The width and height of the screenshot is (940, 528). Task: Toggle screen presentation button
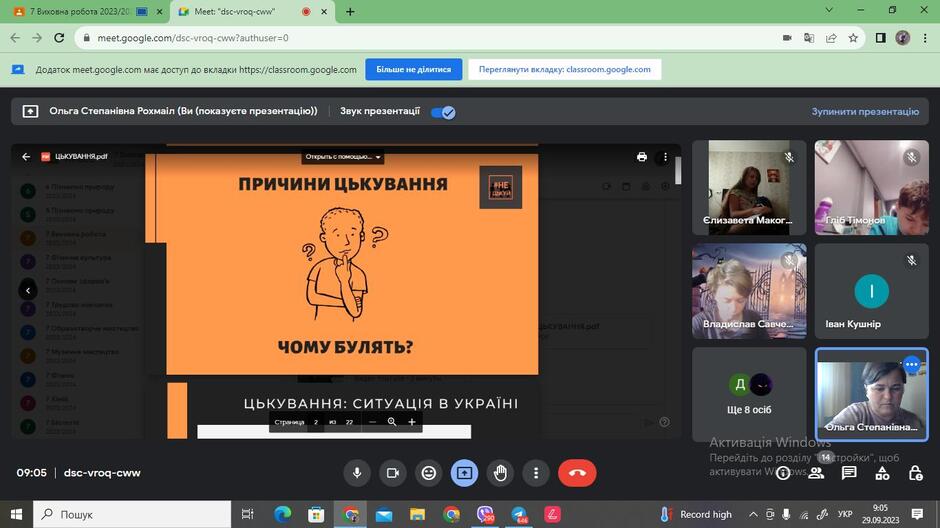point(465,473)
